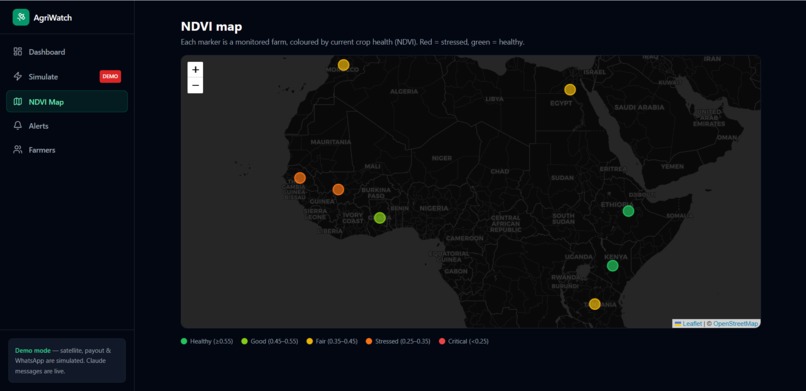Viewport: 806px width, 391px height.
Task: Select the orange farm marker in Senegal
Action: click(300, 178)
